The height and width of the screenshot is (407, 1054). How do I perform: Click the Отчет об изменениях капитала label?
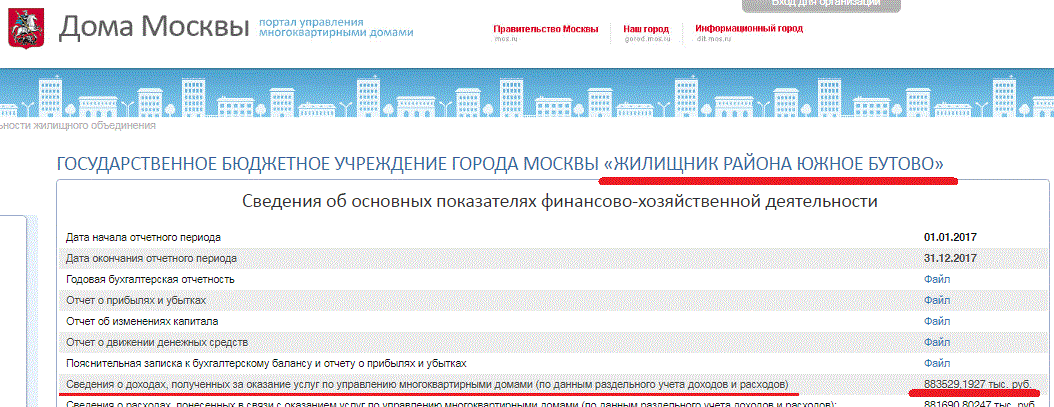[142, 322]
